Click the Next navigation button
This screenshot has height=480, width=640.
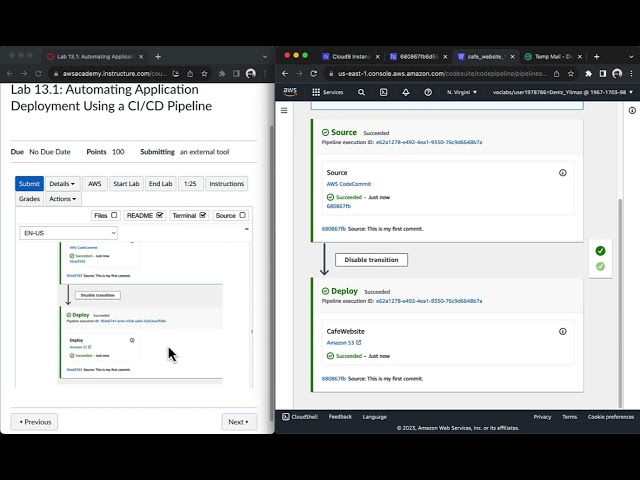239,422
